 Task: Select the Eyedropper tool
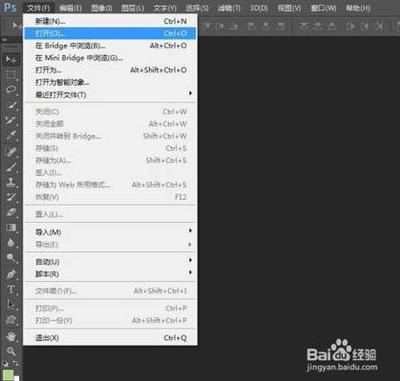coord(11,135)
